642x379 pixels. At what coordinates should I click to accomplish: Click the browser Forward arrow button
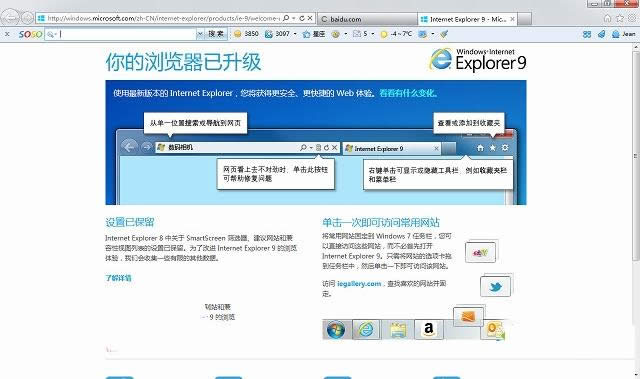[27, 18]
